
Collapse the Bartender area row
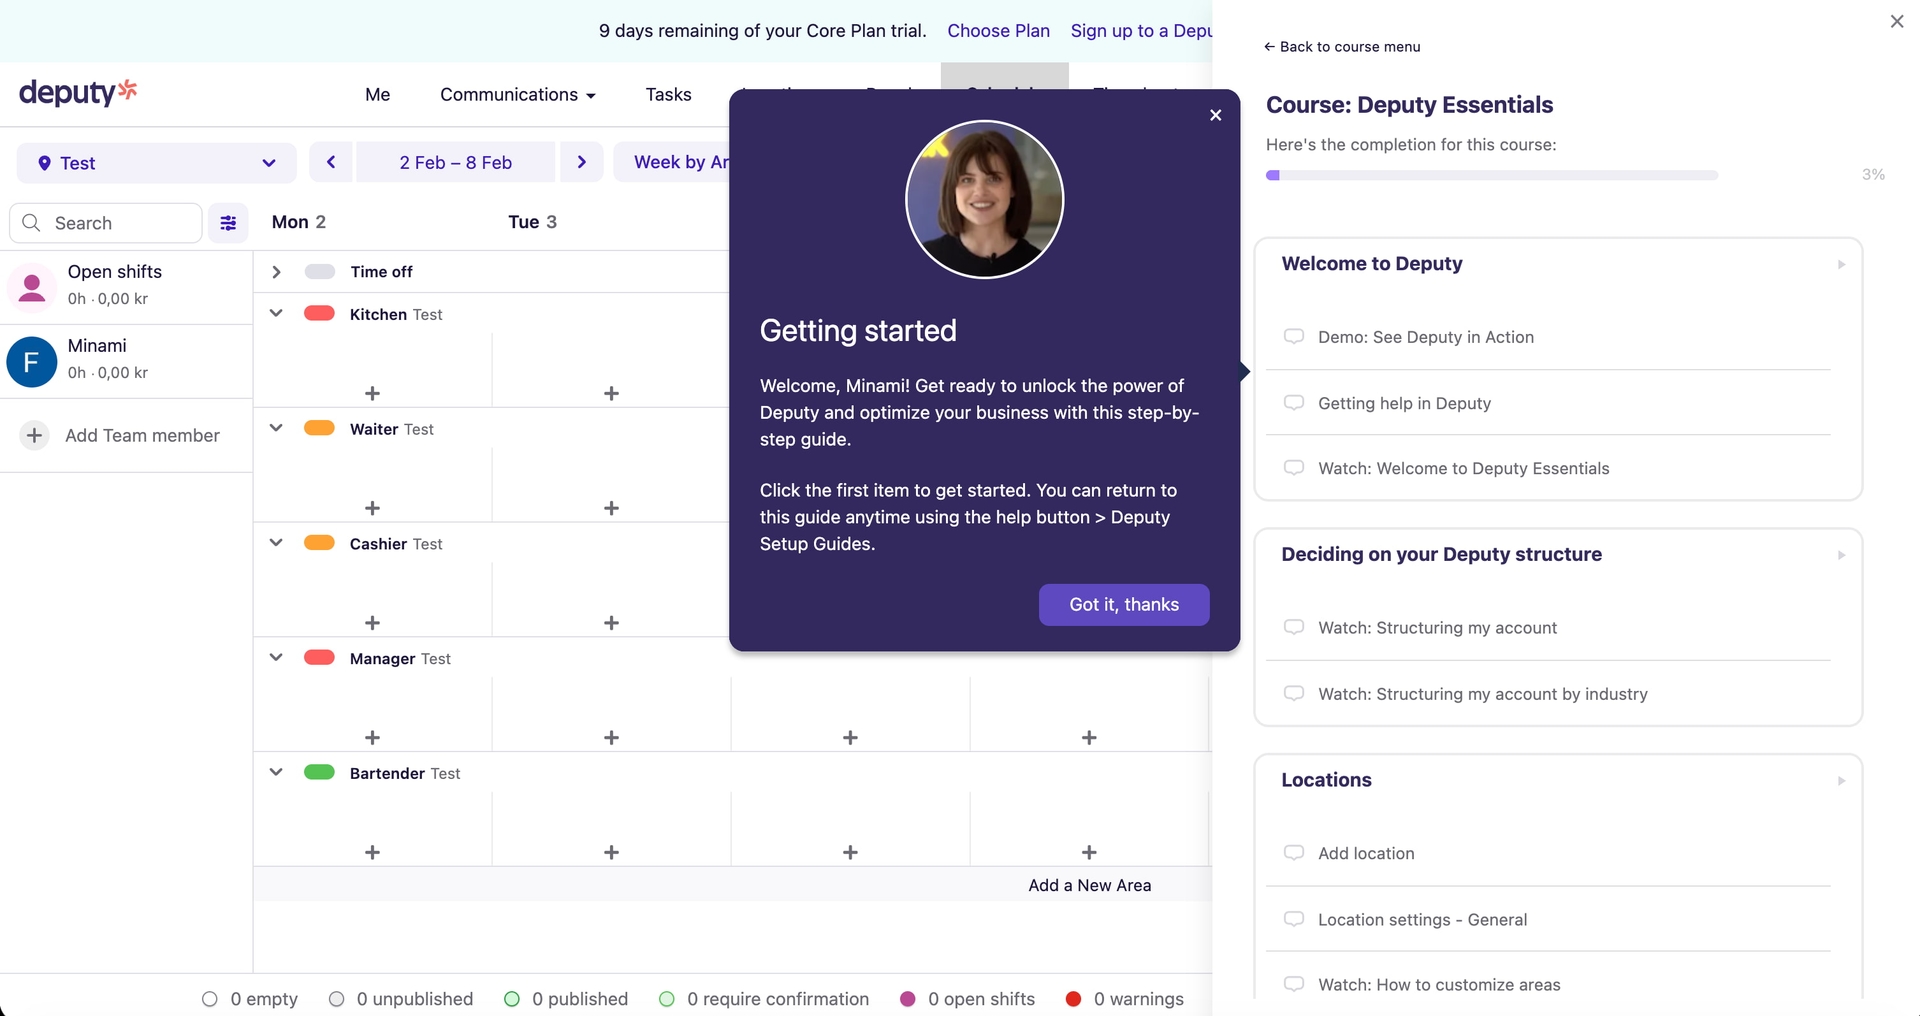click(x=276, y=771)
